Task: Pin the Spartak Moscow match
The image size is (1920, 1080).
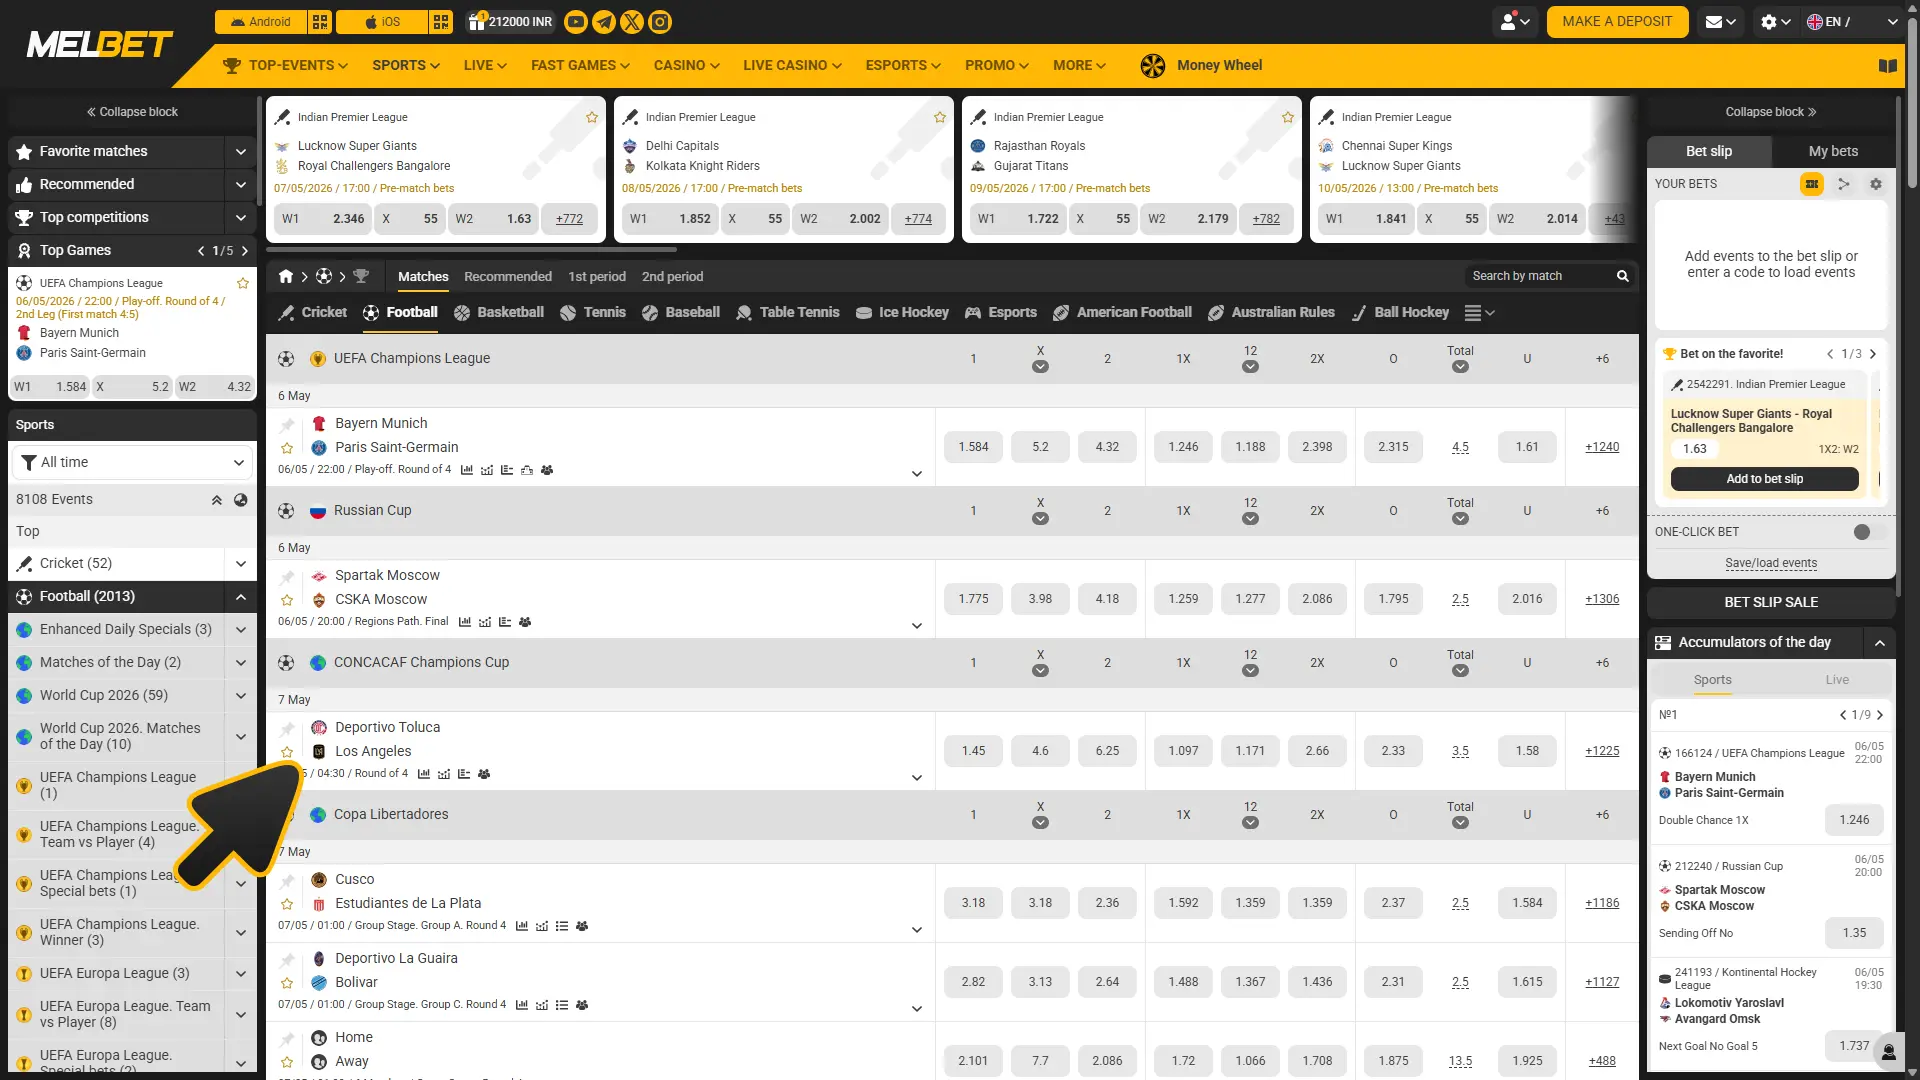Action: pyautogui.click(x=287, y=577)
